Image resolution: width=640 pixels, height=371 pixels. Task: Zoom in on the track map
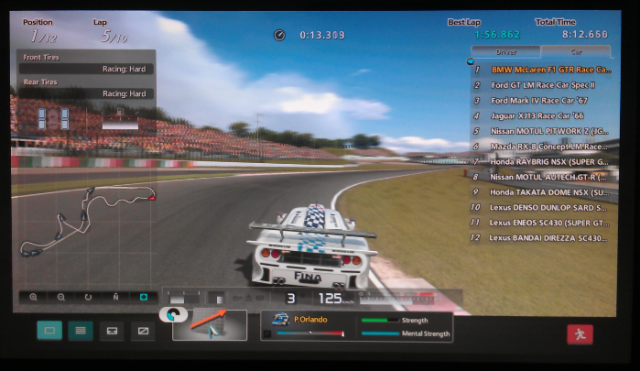coord(33,297)
